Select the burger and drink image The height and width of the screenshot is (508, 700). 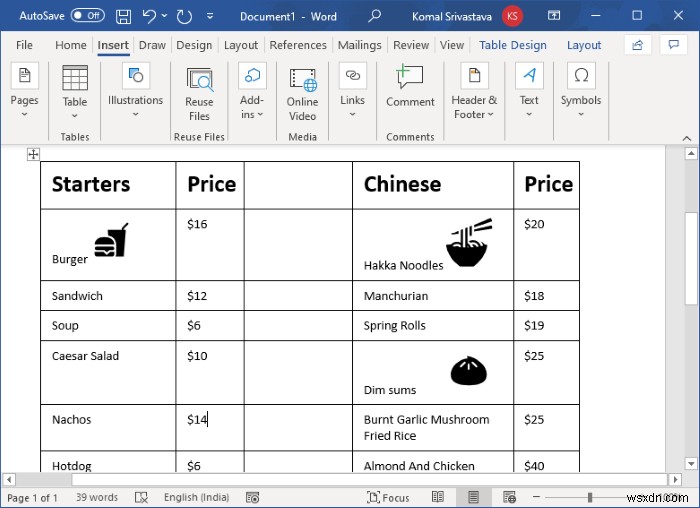tap(111, 240)
